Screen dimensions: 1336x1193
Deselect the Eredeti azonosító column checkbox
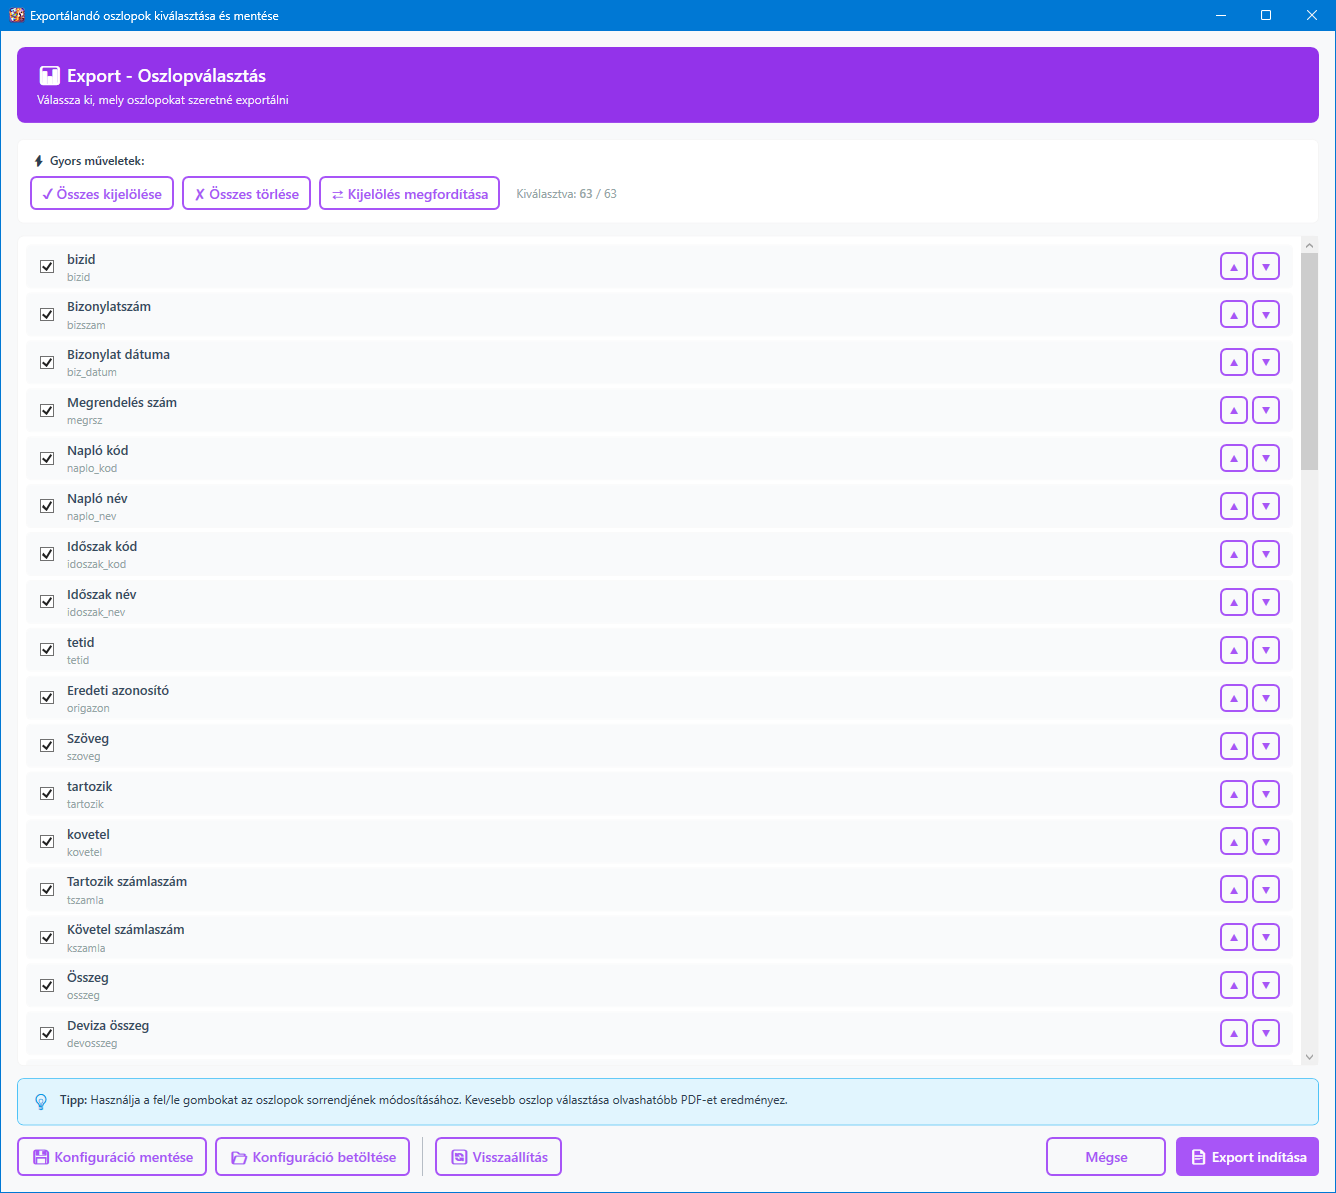47,698
